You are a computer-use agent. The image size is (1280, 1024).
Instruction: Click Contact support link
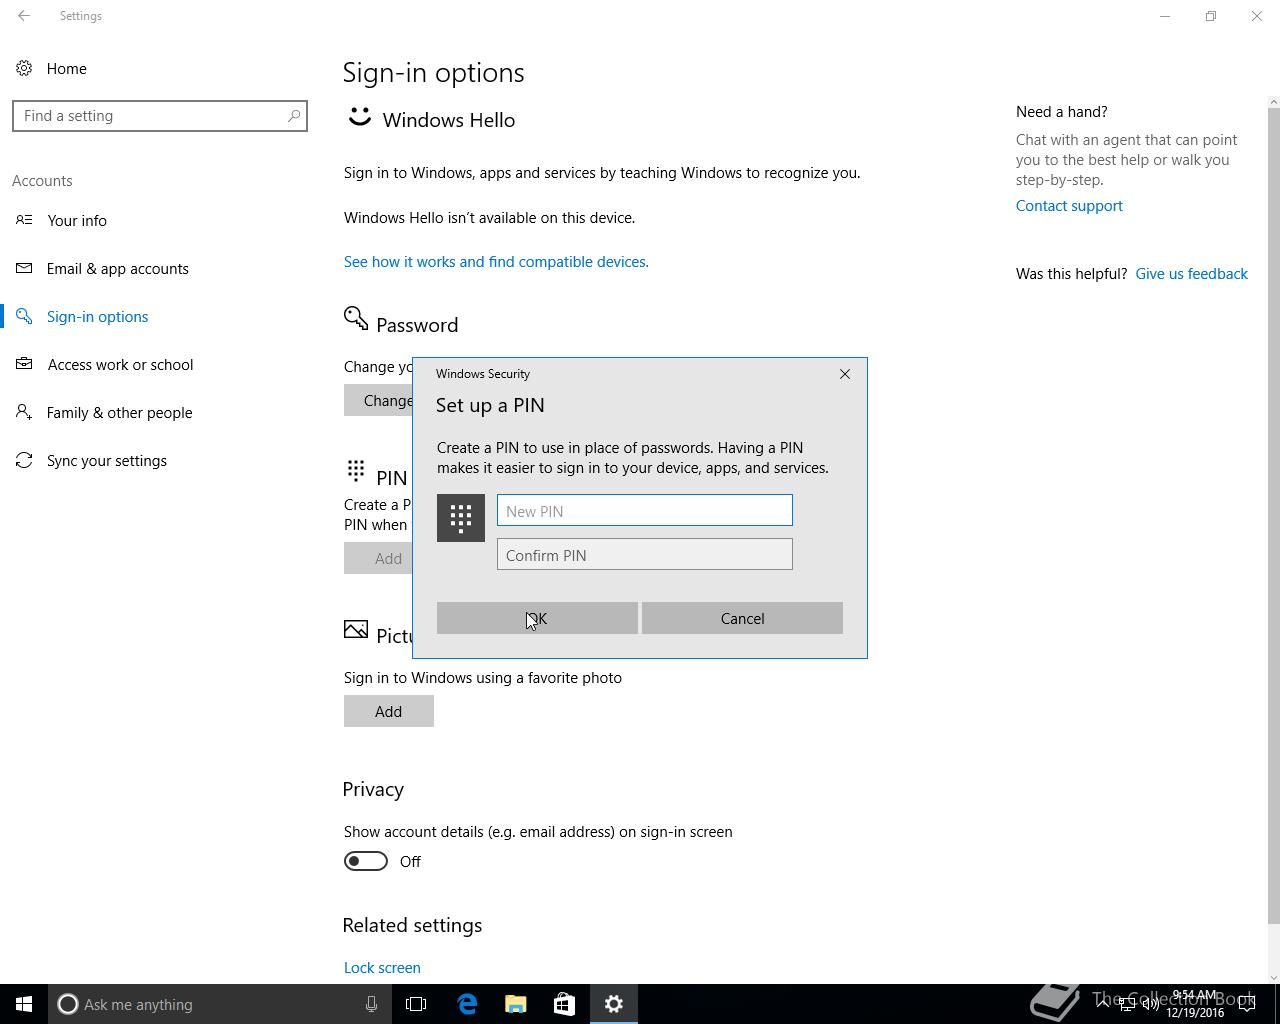coord(1069,205)
